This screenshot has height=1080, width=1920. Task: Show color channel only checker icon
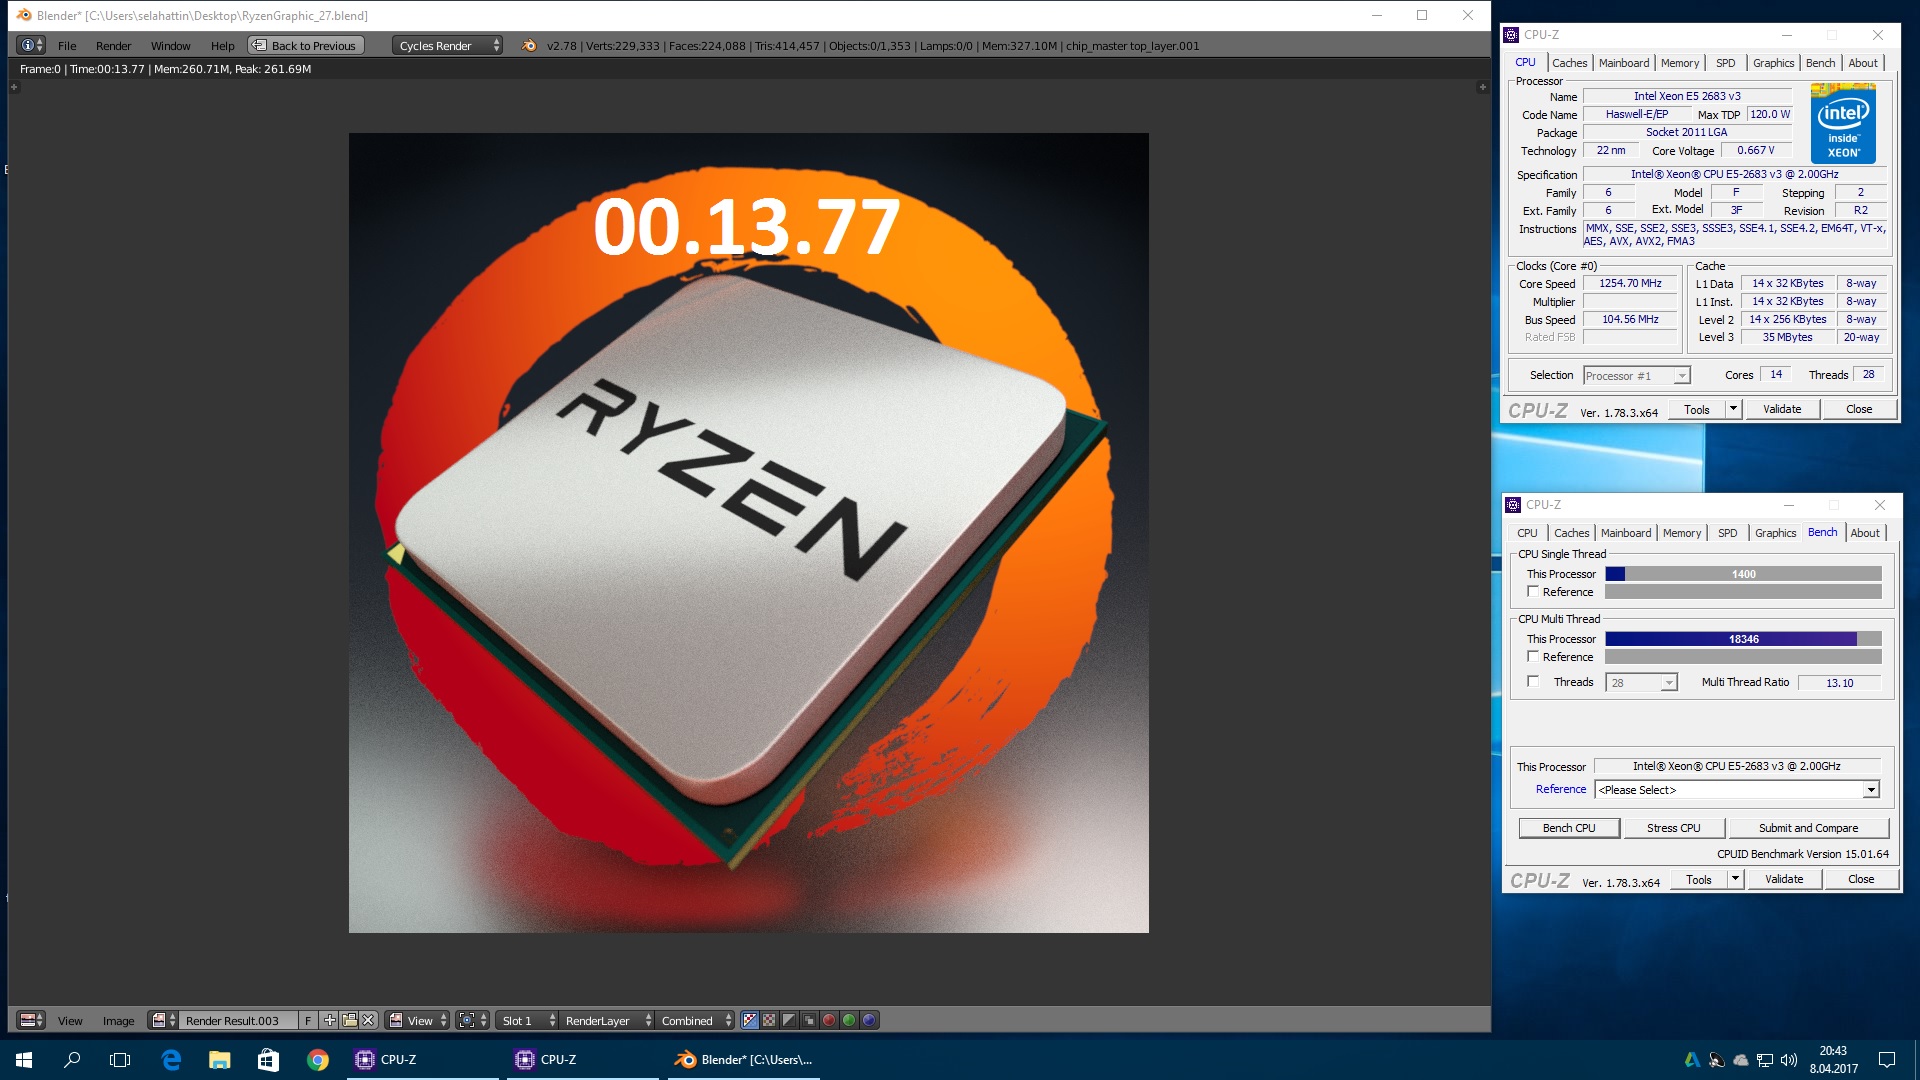point(769,1020)
